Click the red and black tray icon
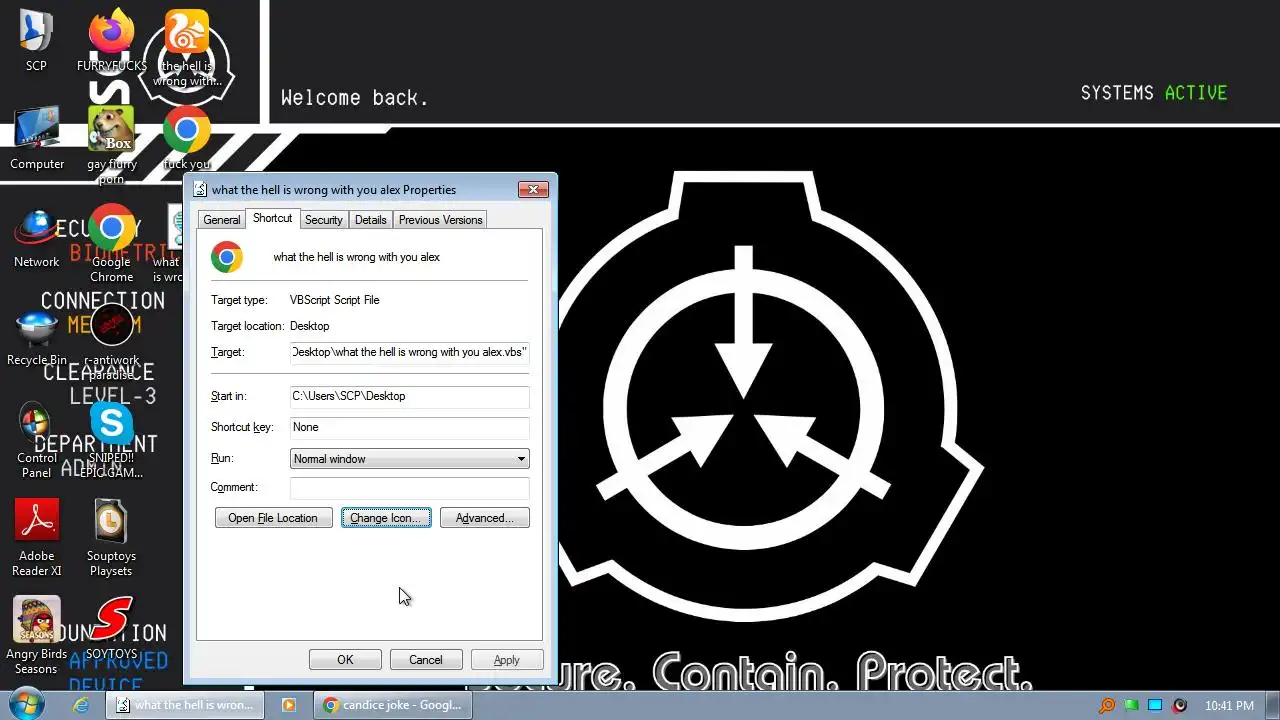1280x720 pixels. 1180,705
